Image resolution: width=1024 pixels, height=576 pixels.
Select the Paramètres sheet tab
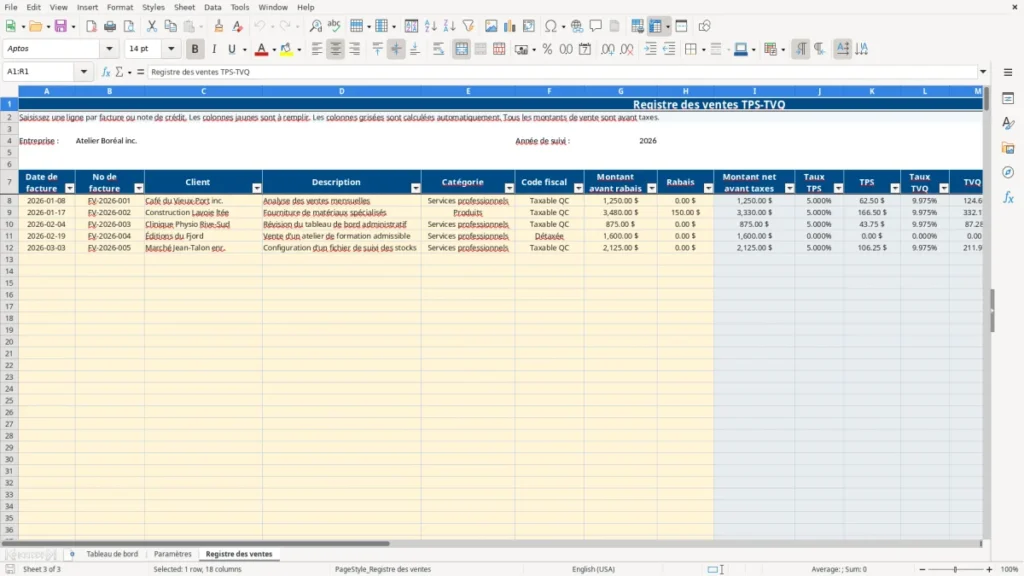click(173, 554)
